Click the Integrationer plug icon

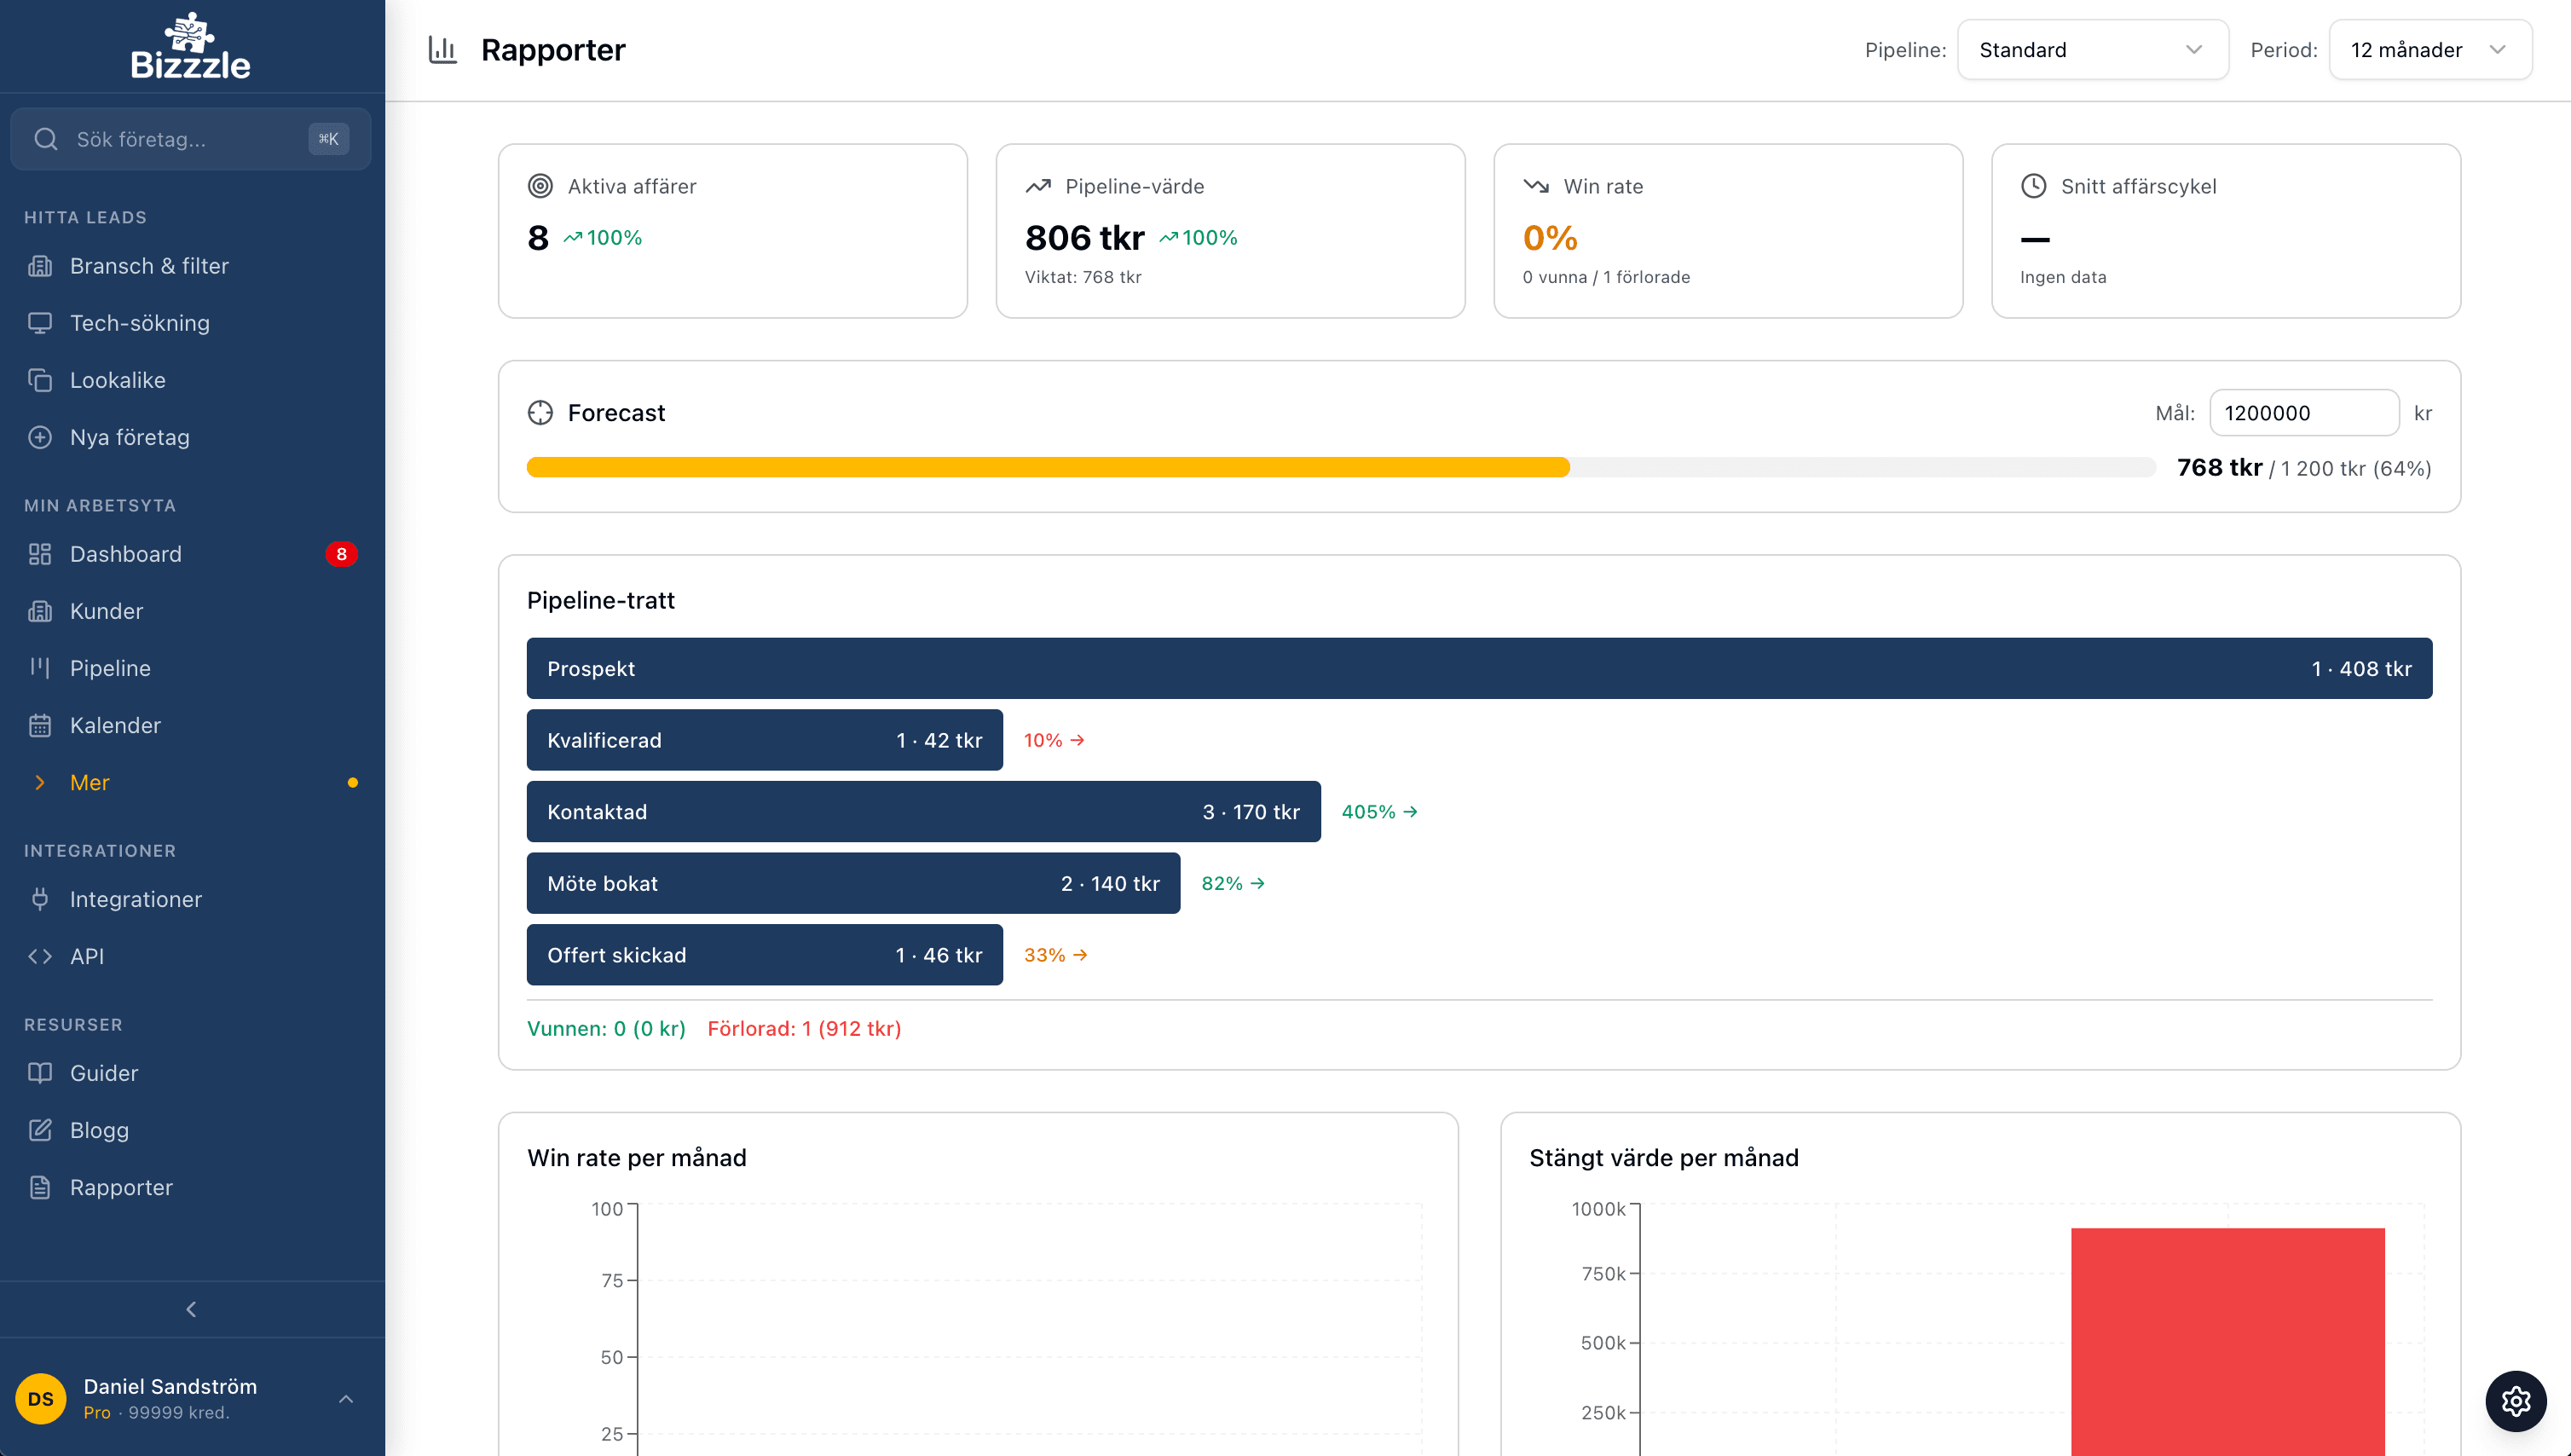[40, 899]
